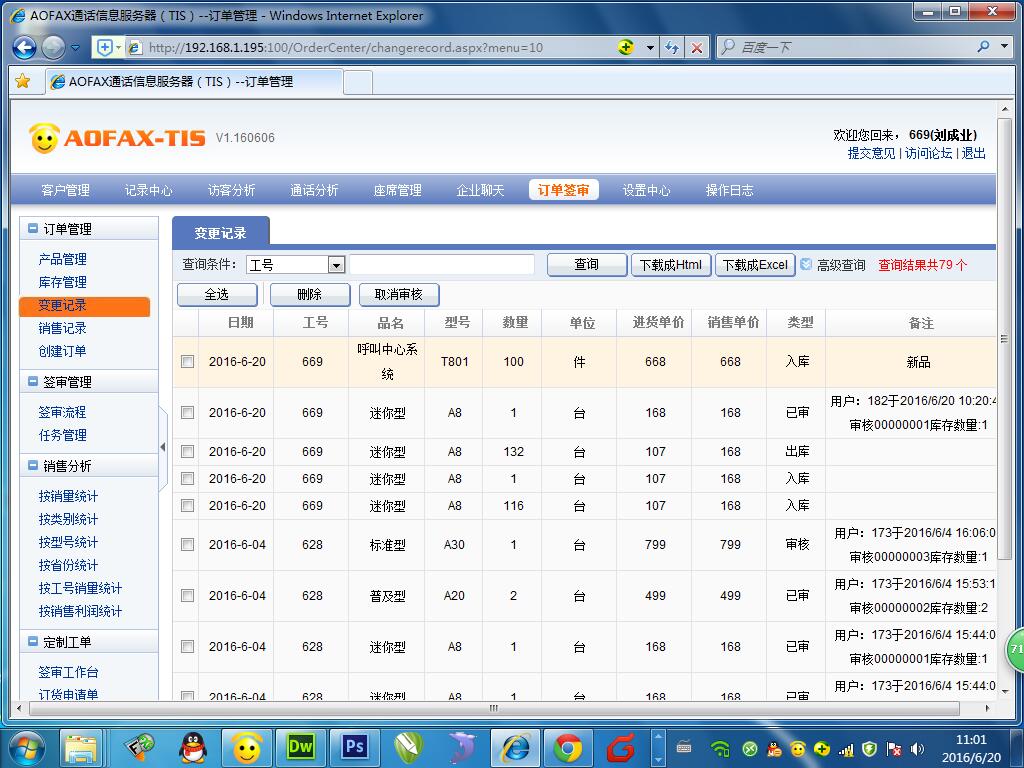Click inside the search condition input field
The height and width of the screenshot is (768, 1024).
[x=440, y=265]
